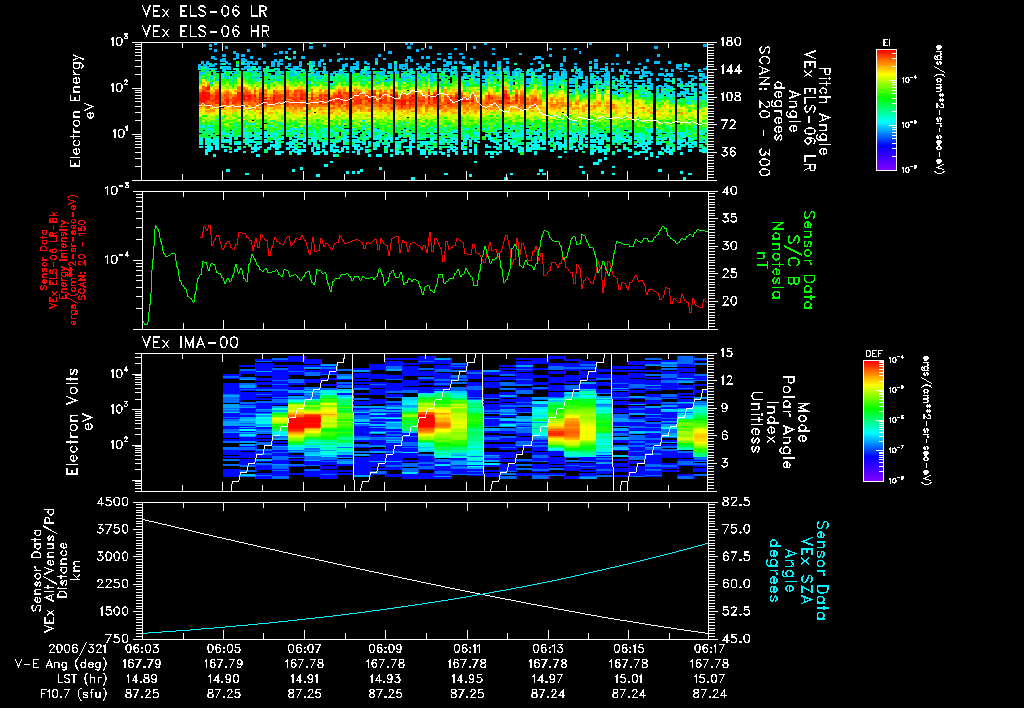Select LST value 14.90
The width and height of the screenshot is (1024, 708).
point(223,679)
